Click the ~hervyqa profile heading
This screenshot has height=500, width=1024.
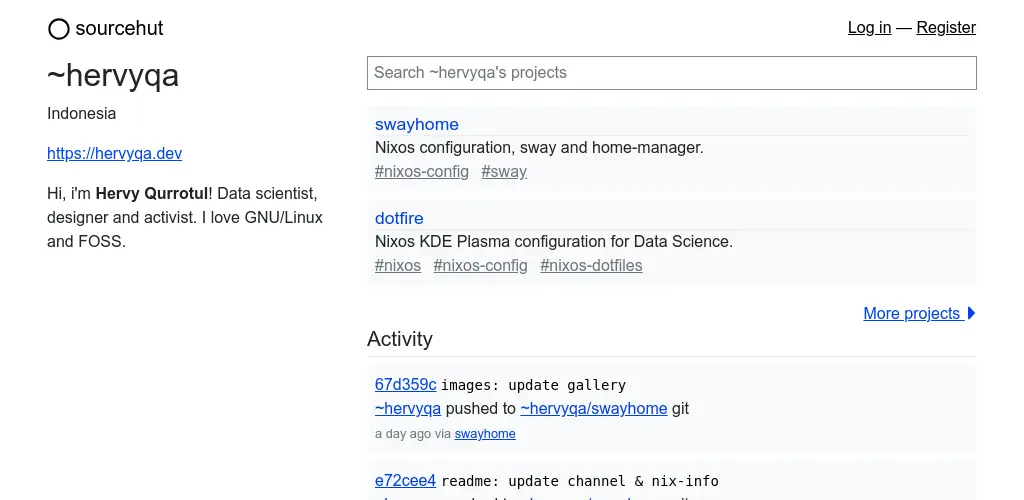[x=113, y=76]
